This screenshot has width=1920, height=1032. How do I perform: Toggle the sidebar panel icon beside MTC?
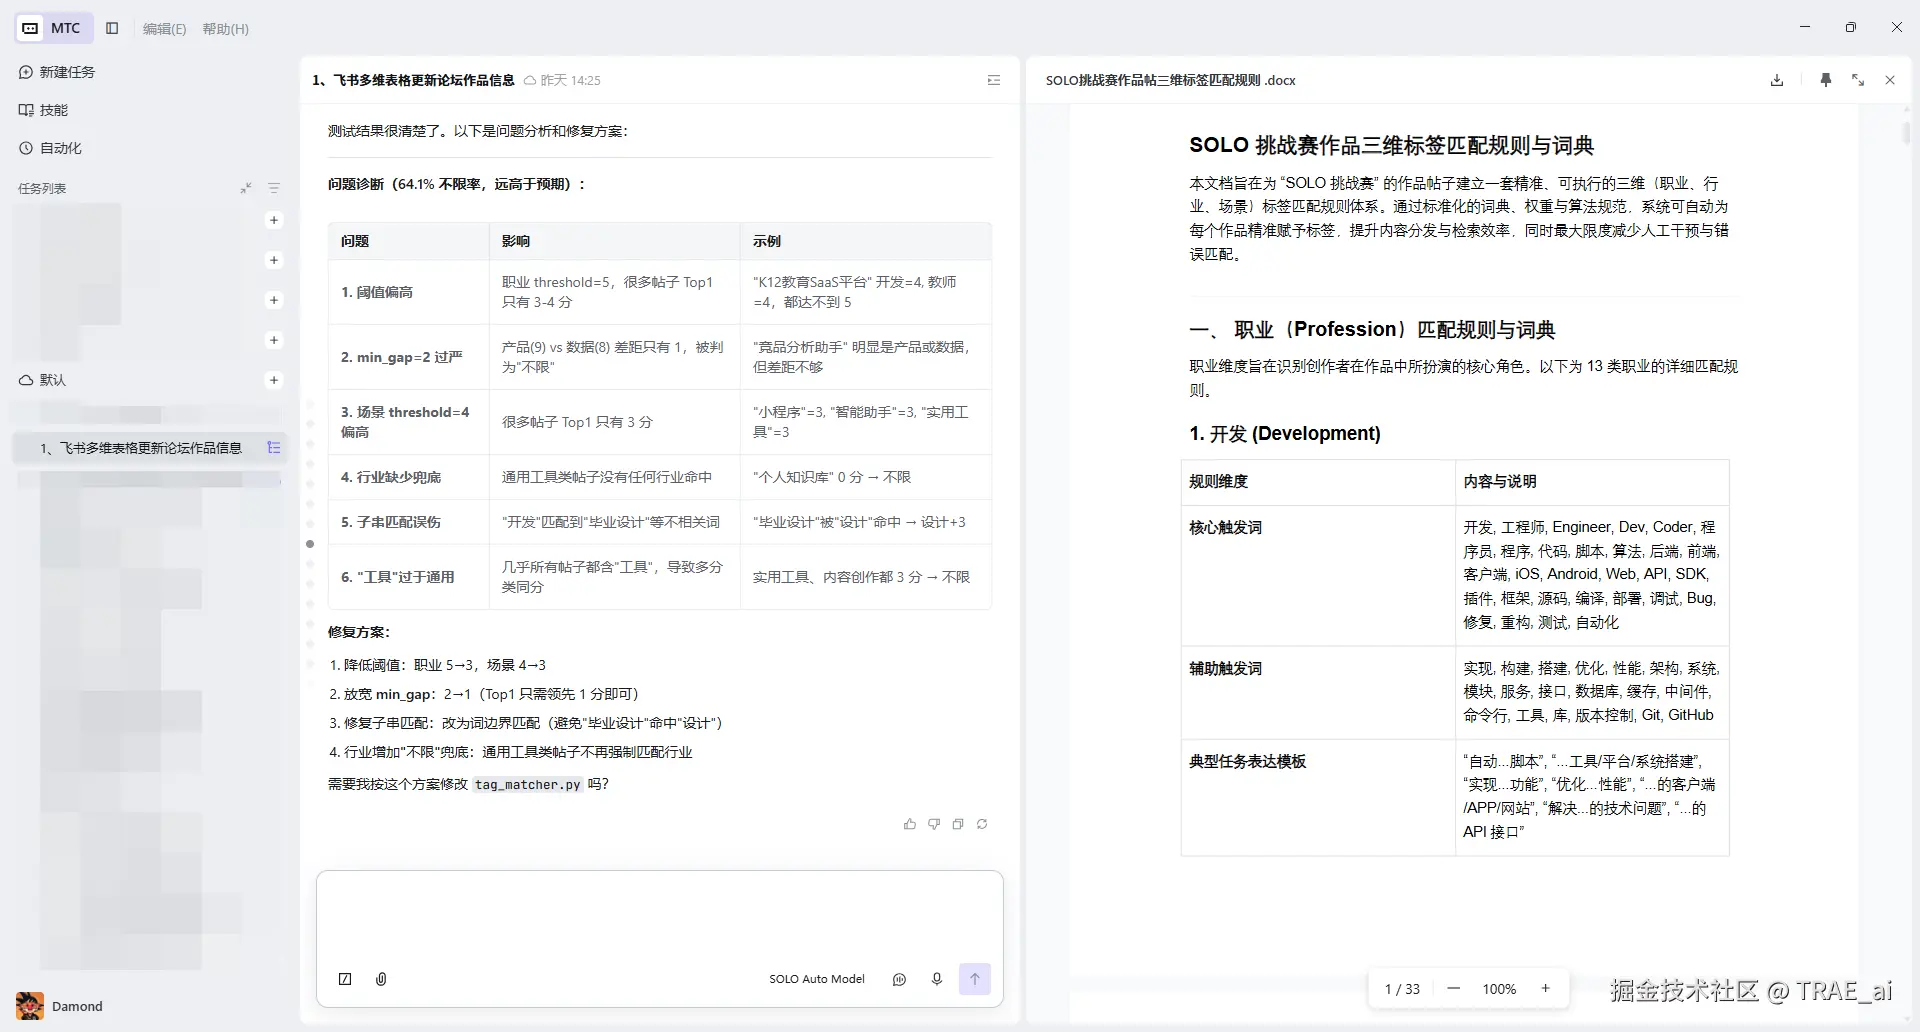pos(112,28)
